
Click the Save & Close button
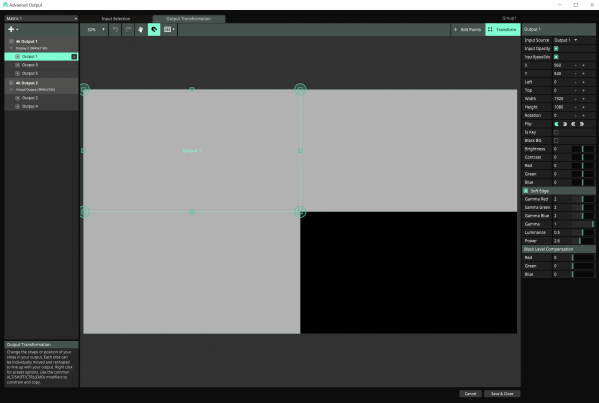point(502,393)
